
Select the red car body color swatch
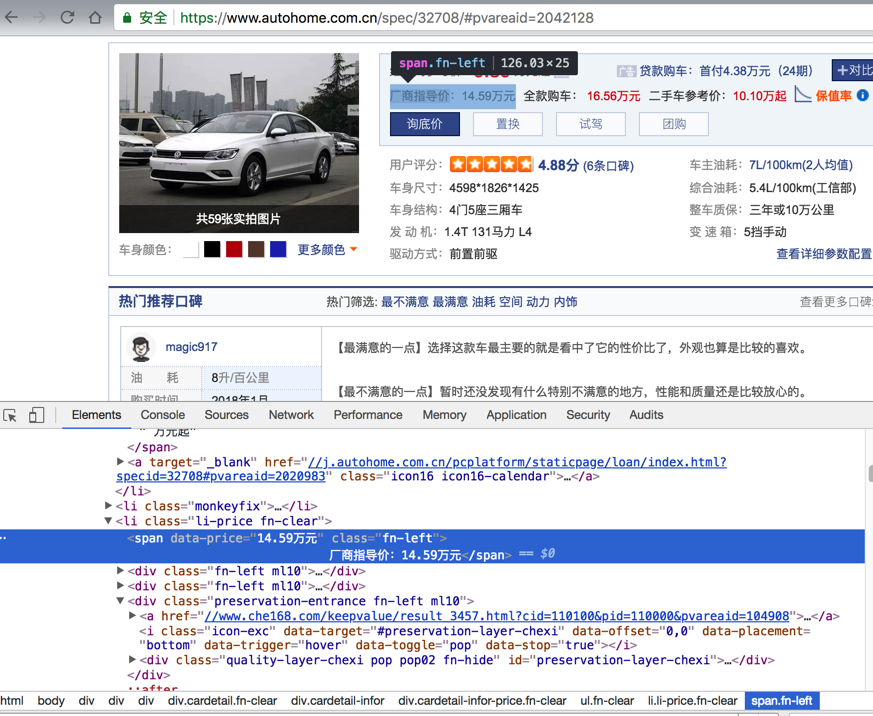coord(234,249)
